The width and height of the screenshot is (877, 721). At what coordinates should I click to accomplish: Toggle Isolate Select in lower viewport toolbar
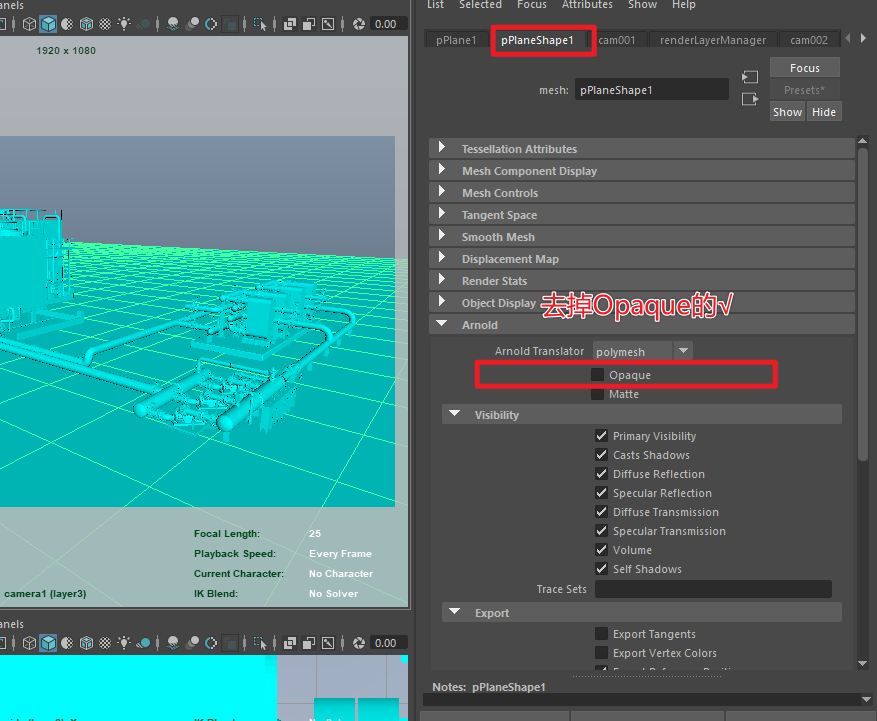pos(260,643)
